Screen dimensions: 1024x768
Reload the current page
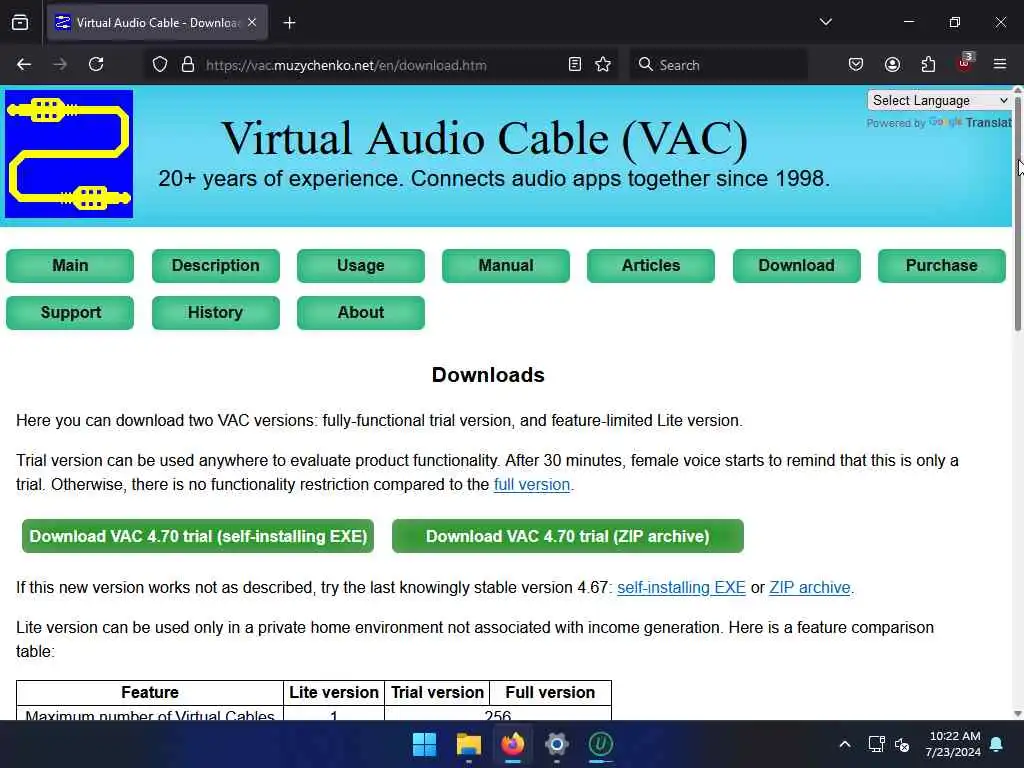[x=96, y=65]
